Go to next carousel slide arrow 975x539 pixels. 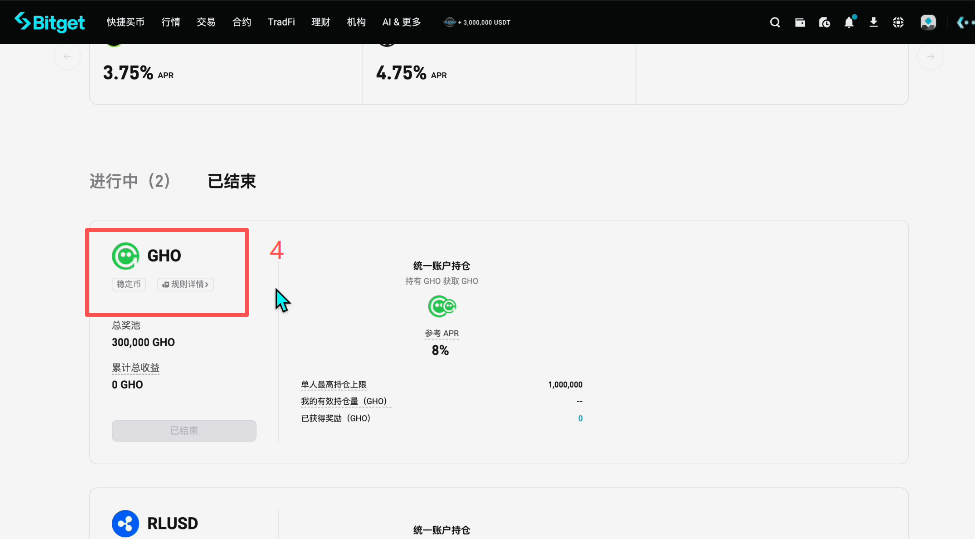coord(931,57)
